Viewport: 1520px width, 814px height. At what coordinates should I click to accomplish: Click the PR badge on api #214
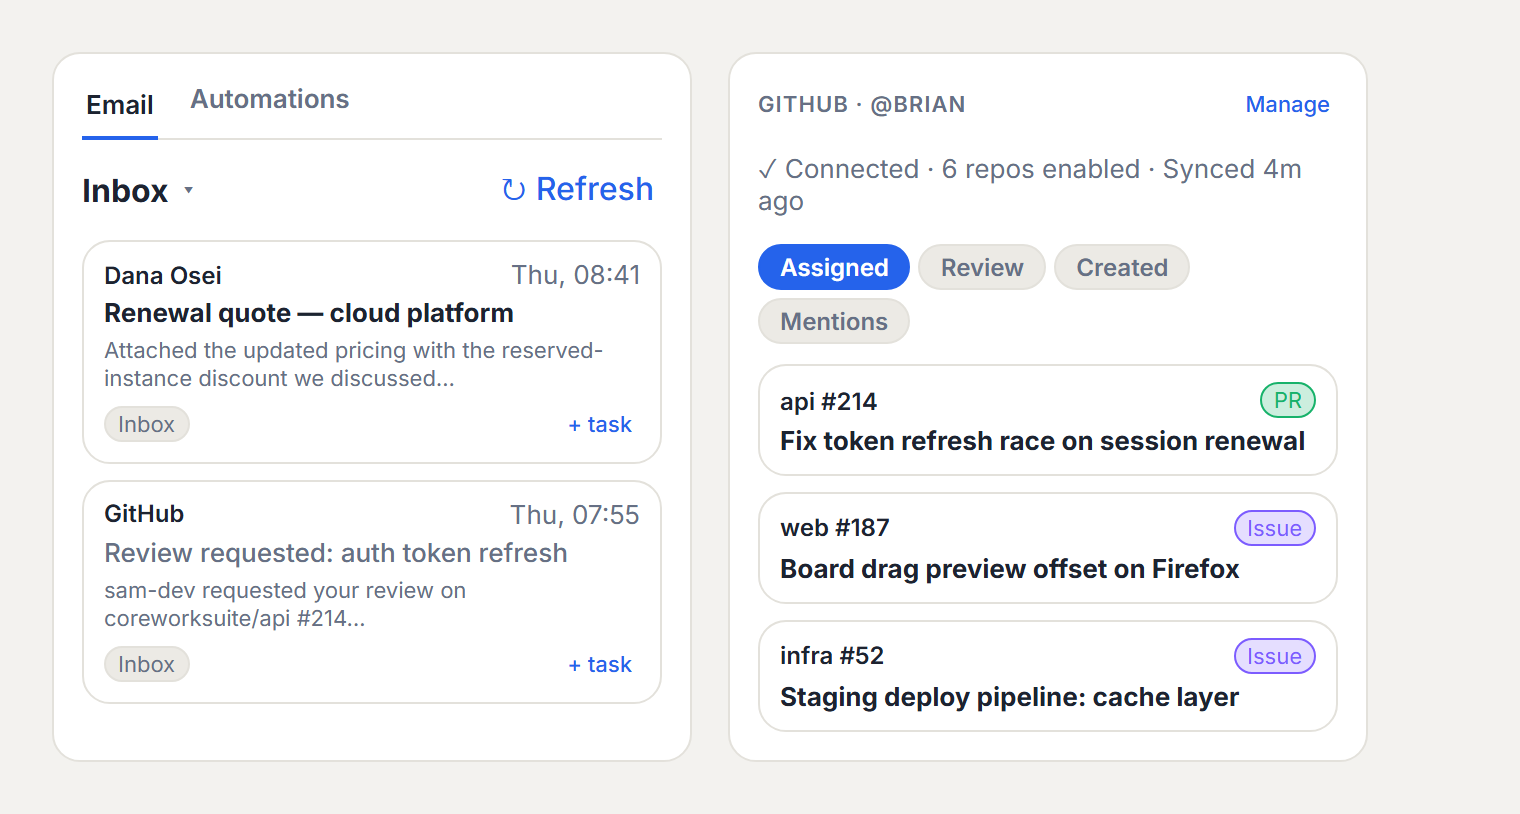point(1288,400)
